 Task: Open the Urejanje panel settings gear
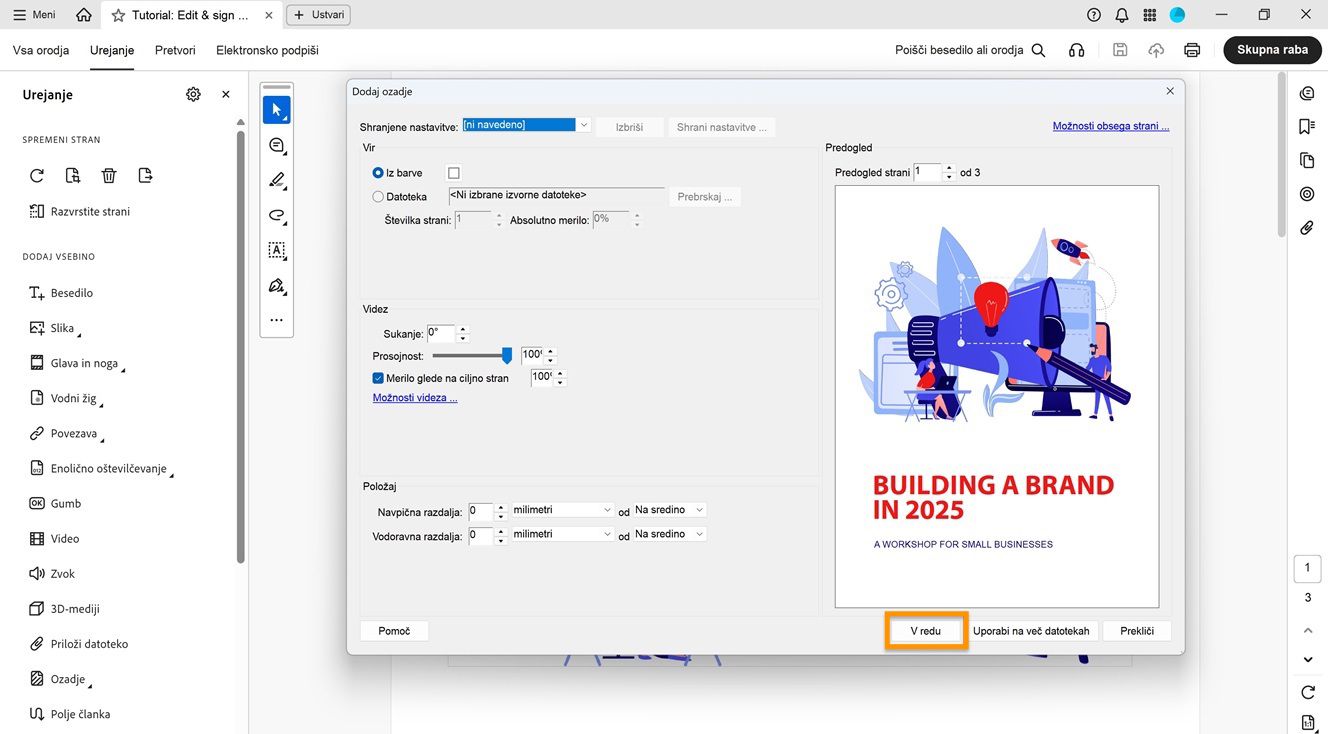tap(193, 94)
